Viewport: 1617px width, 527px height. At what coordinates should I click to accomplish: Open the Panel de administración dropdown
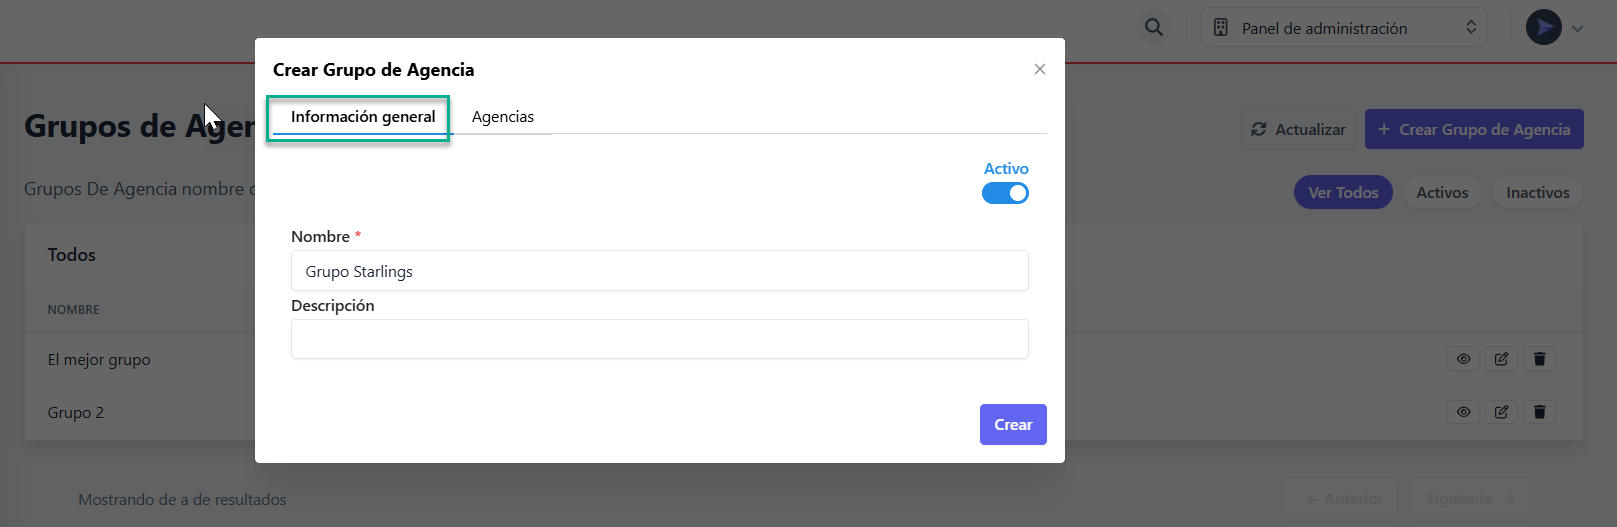1343,28
